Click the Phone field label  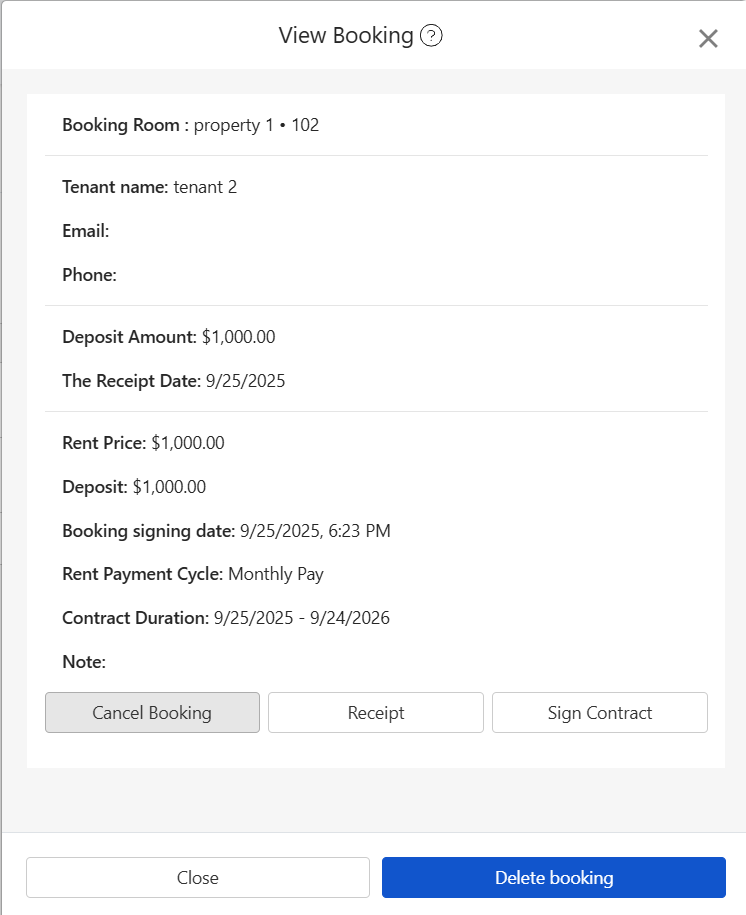click(90, 275)
